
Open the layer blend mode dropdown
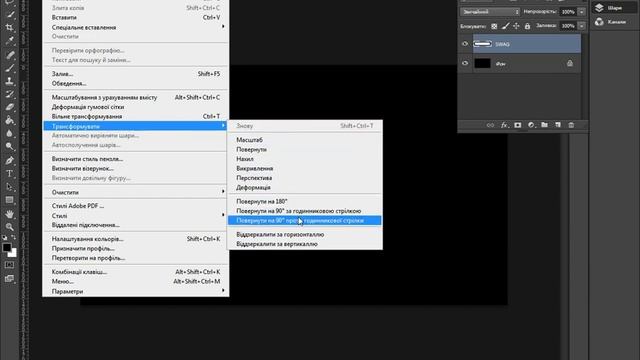pyautogui.click(x=490, y=12)
